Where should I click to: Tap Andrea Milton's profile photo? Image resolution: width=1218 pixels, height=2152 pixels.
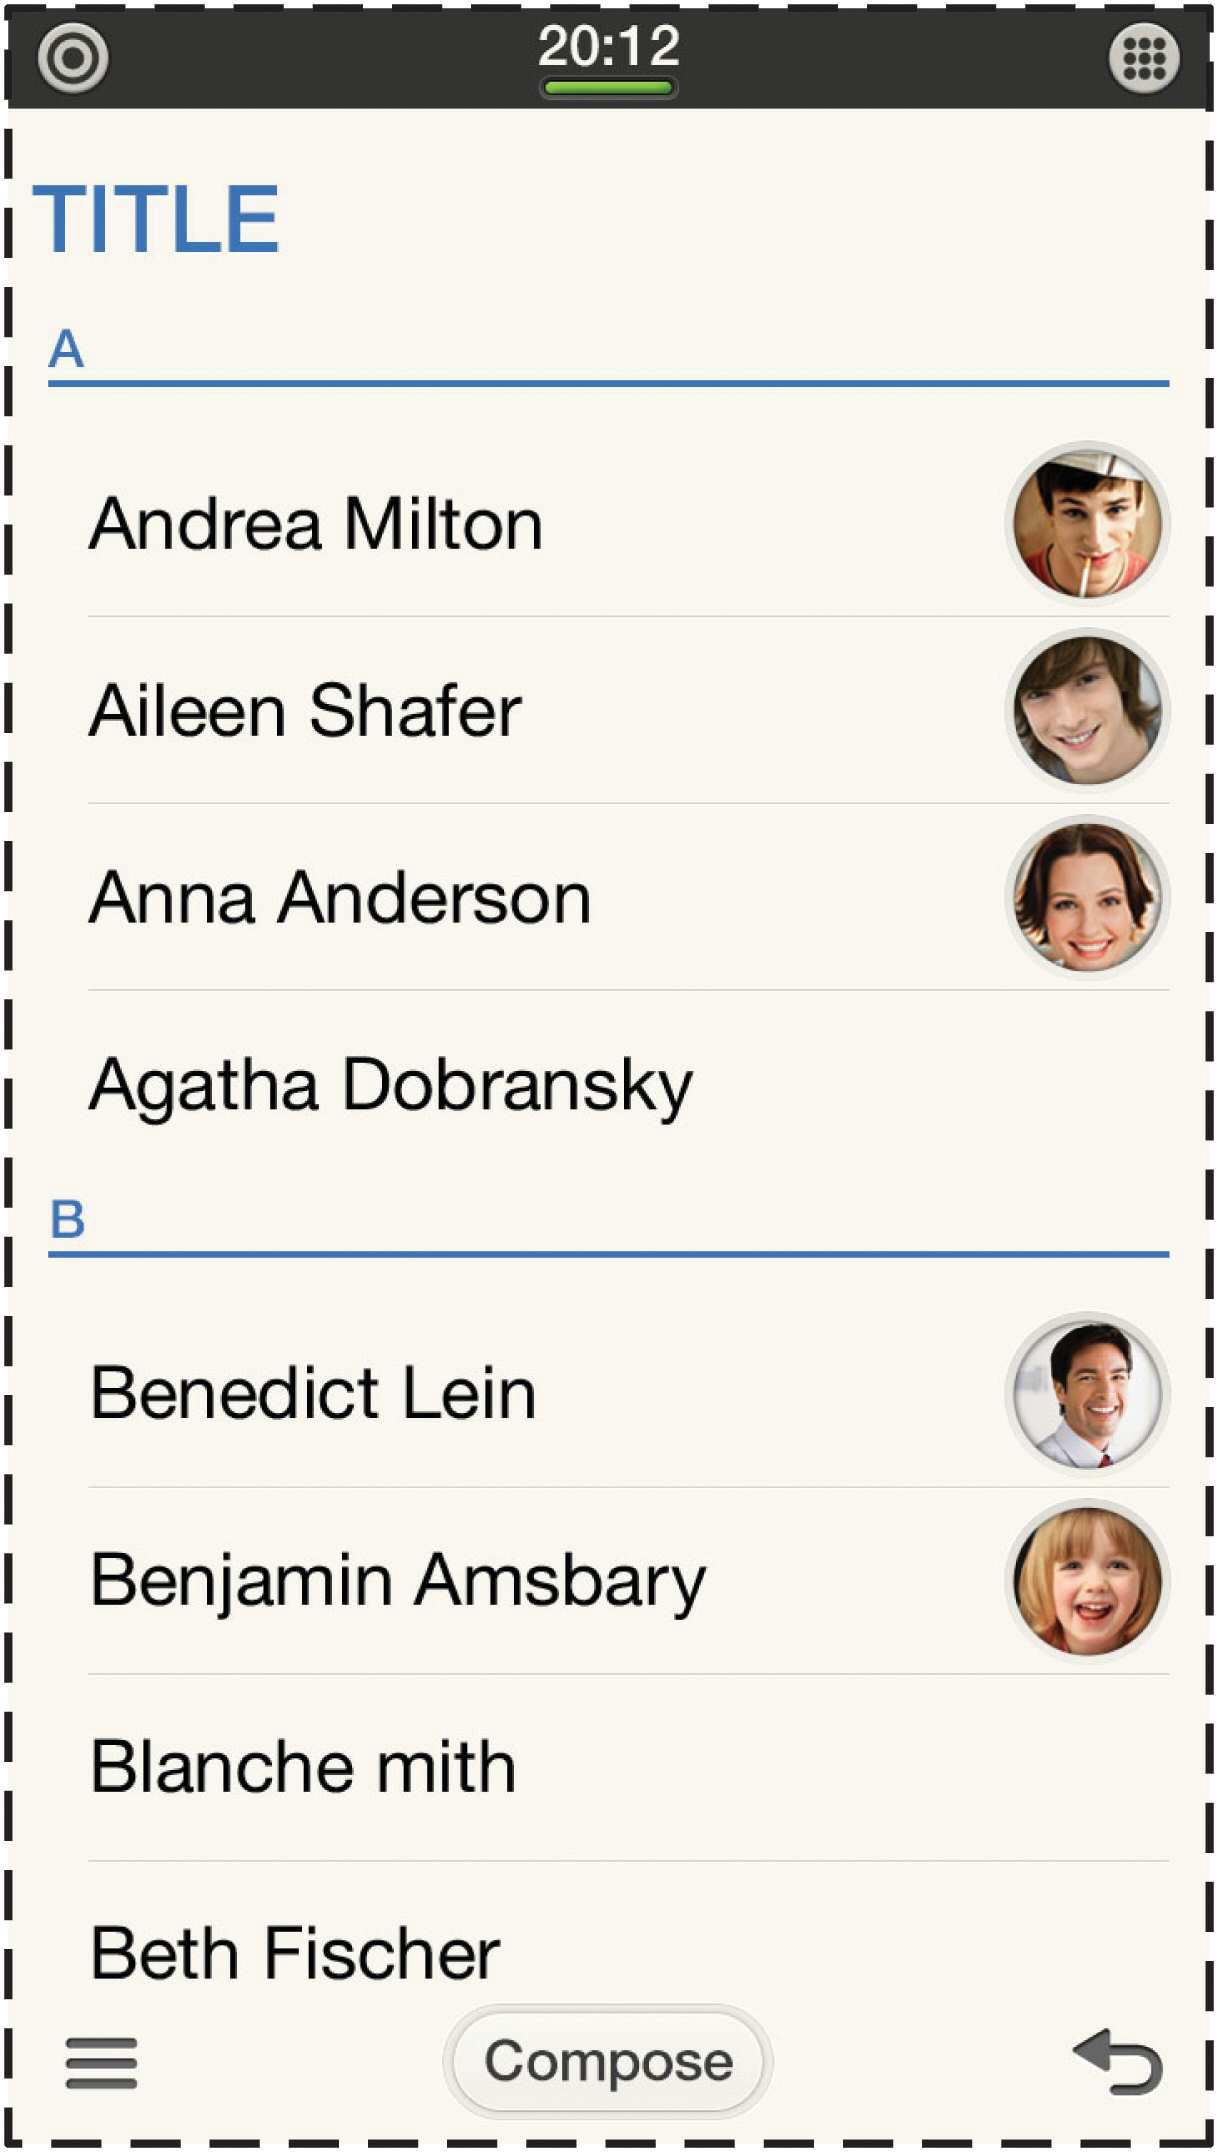[1087, 523]
